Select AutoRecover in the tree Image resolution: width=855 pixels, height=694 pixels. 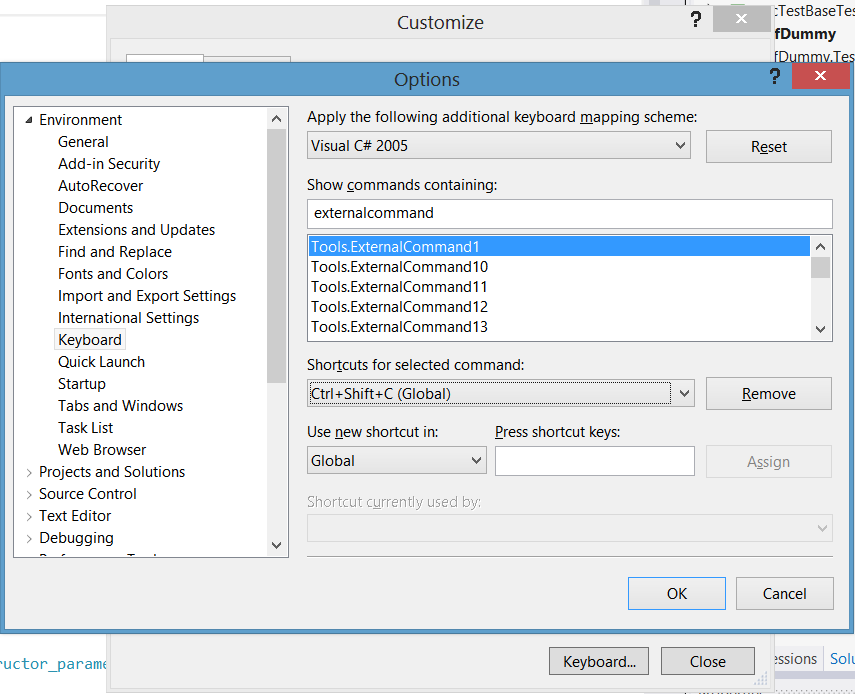pos(100,186)
